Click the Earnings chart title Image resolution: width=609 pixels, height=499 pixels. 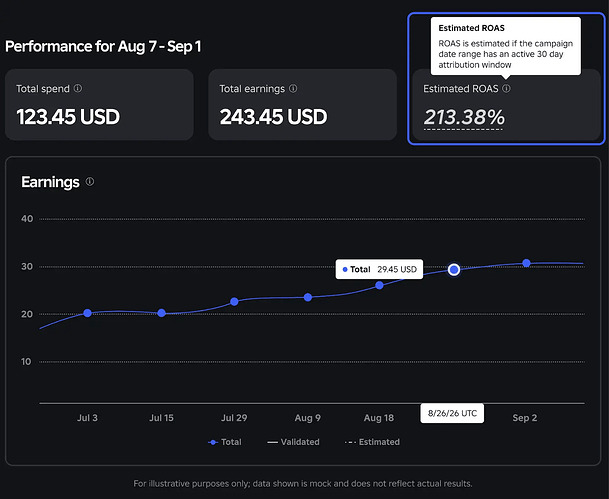click(x=50, y=182)
